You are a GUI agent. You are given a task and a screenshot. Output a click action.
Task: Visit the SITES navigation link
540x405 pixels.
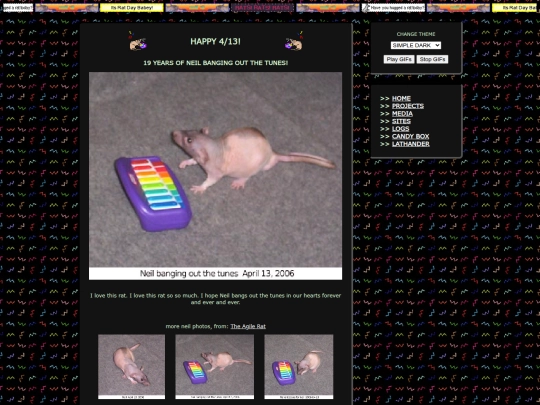pos(401,121)
